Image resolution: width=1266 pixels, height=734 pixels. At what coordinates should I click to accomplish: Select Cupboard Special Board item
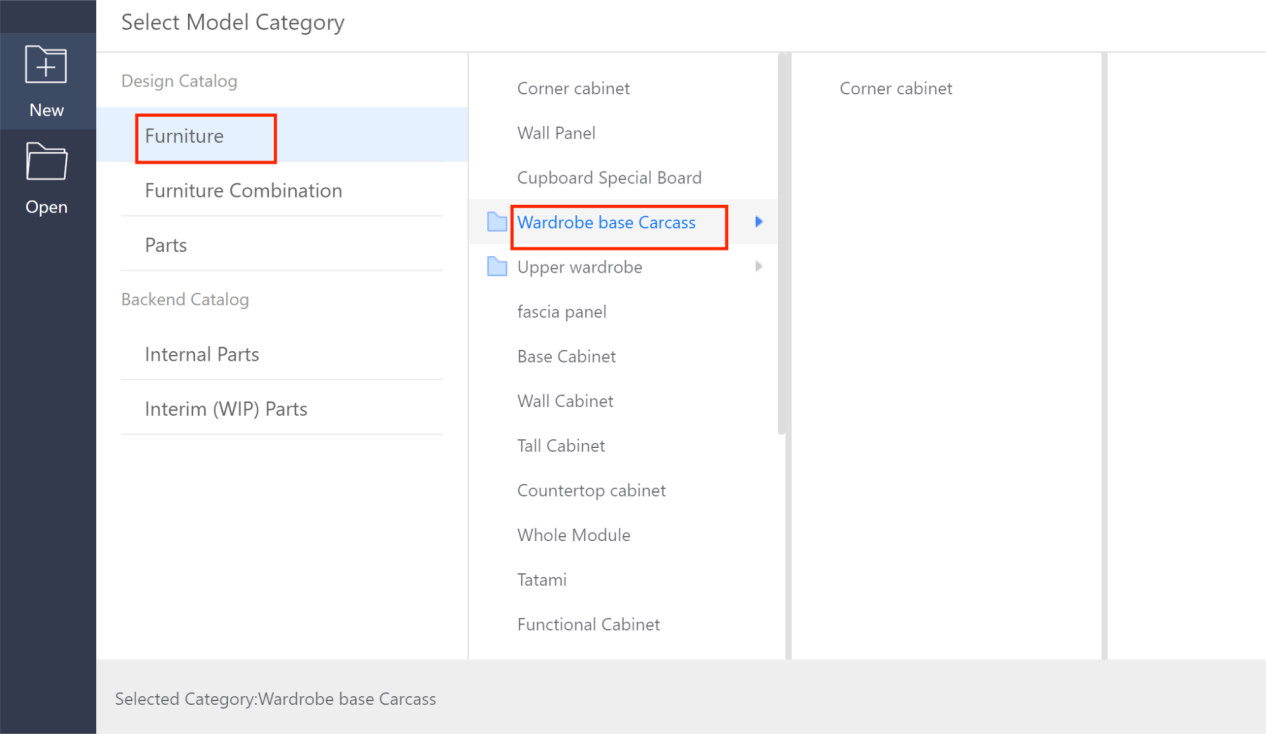pyautogui.click(x=609, y=178)
